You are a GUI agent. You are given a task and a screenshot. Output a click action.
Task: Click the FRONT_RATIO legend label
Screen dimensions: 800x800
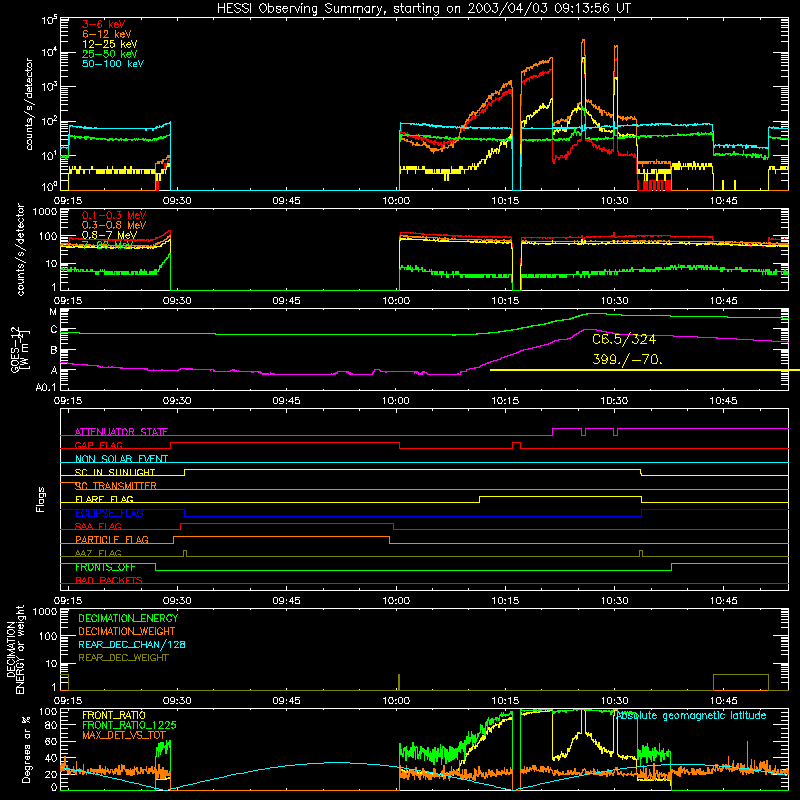[114, 716]
